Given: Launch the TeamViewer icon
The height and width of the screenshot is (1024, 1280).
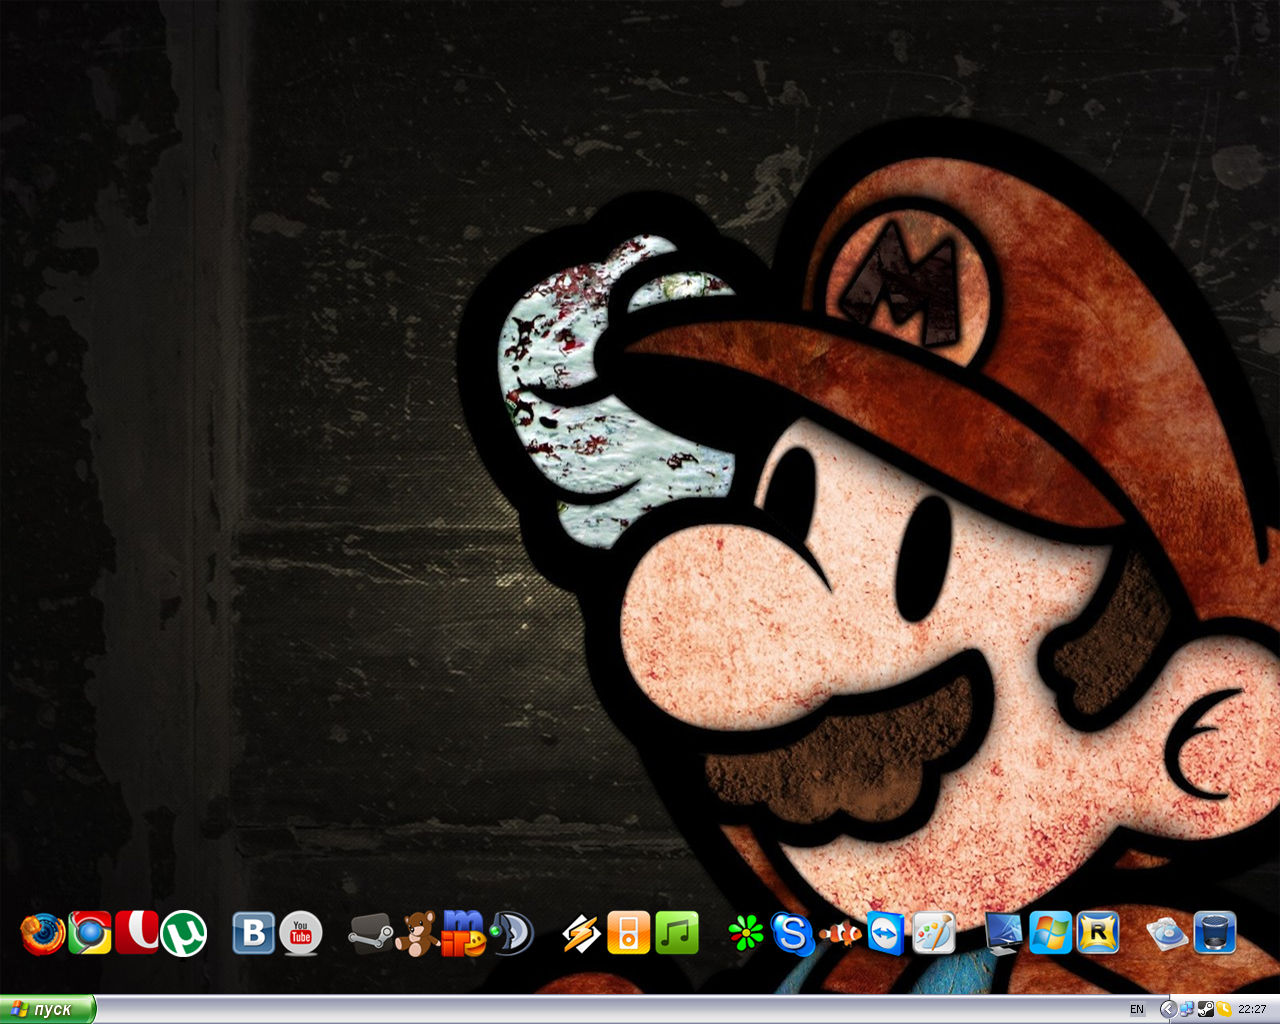Looking at the screenshot, I should (886, 934).
